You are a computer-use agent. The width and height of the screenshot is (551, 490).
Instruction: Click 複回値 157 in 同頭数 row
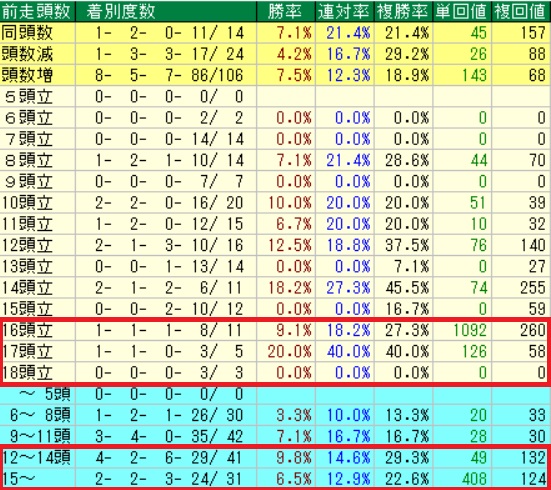tap(533, 33)
